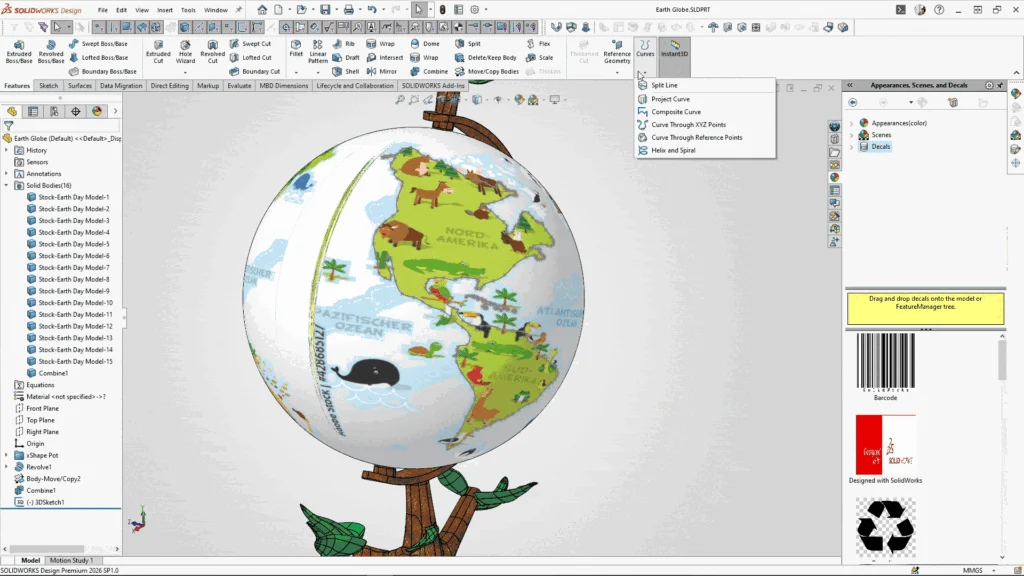Image resolution: width=1024 pixels, height=576 pixels.
Task: Select the Extruded Boss/Base tool
Action: pyautogui.click(x=18, y=51)
